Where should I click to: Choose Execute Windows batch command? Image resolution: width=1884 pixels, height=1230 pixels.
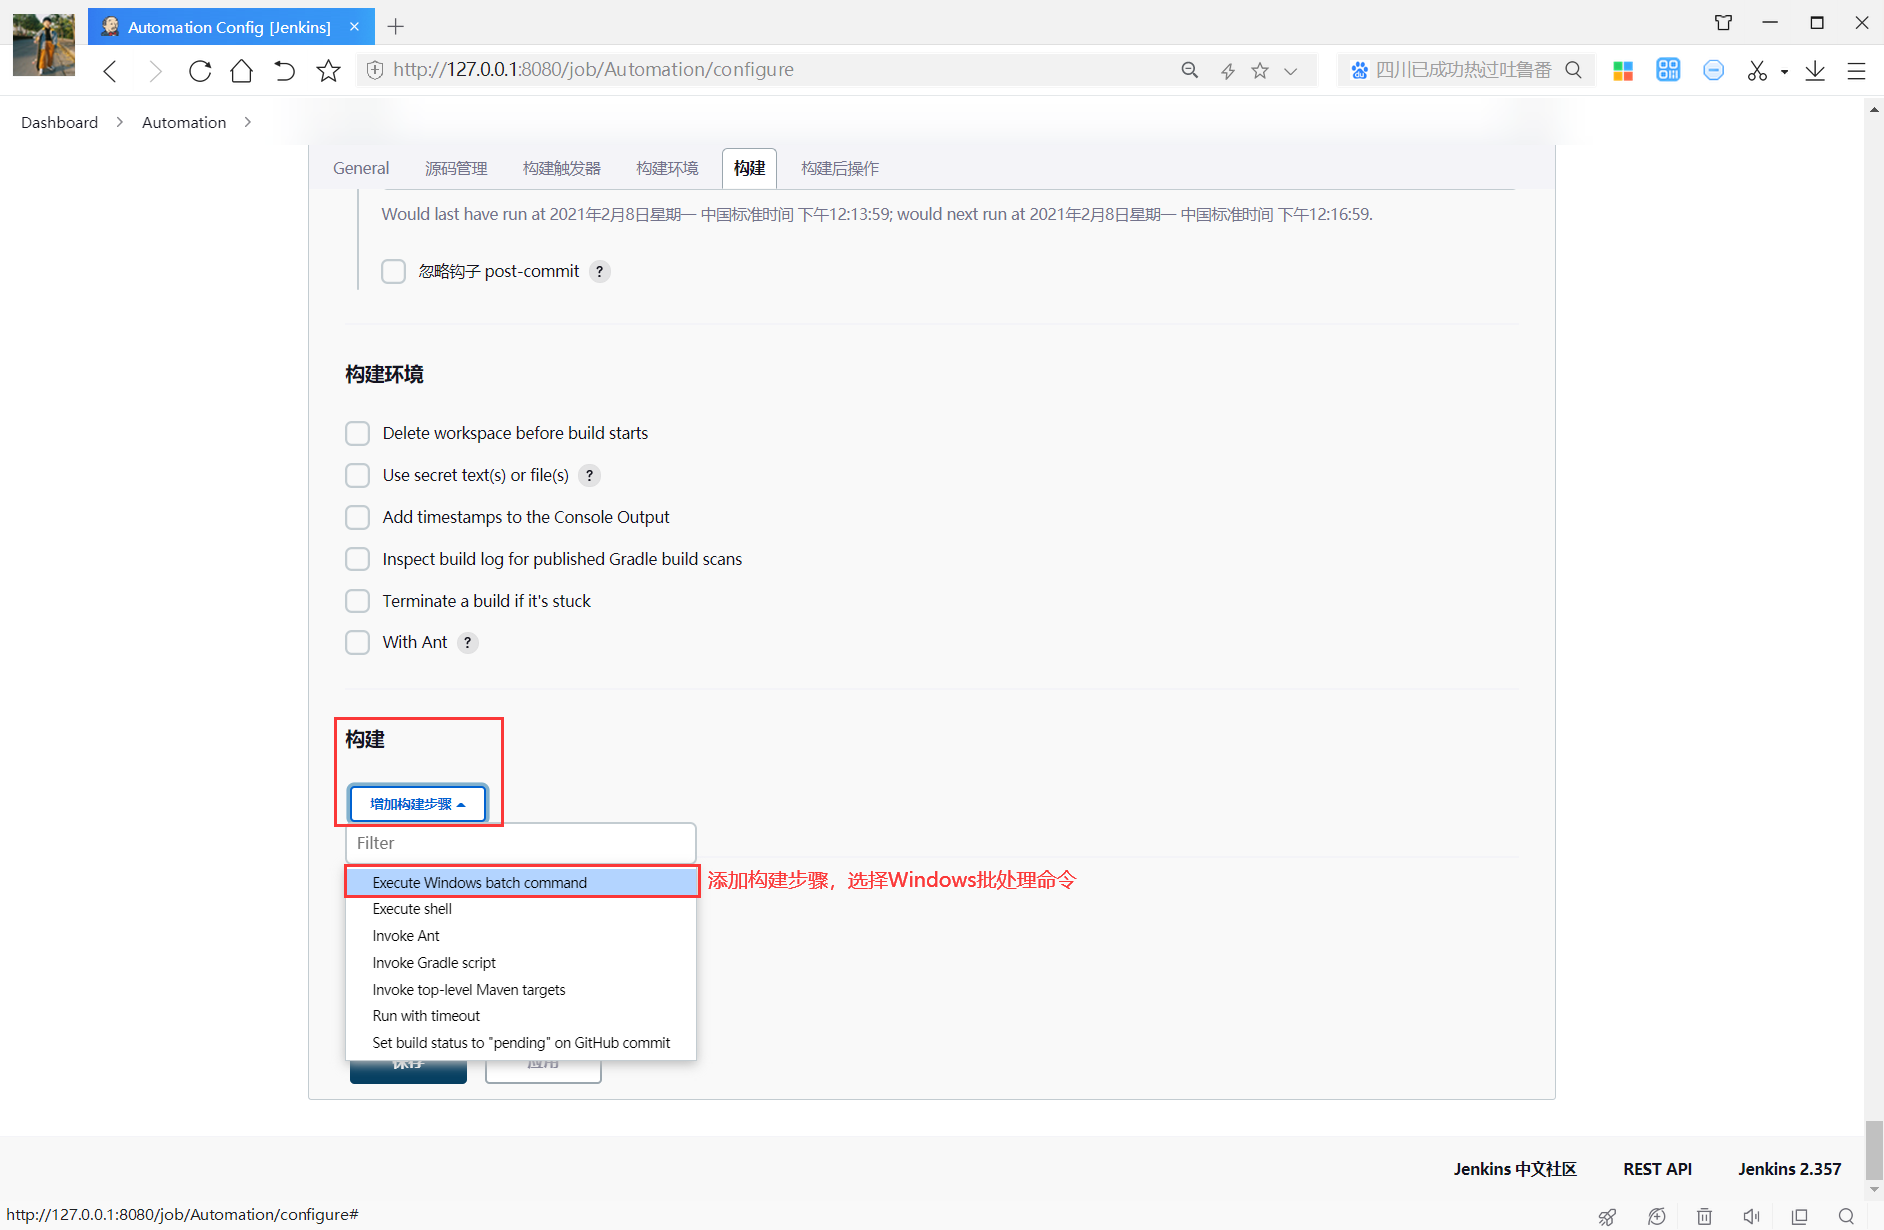[521, 882]
